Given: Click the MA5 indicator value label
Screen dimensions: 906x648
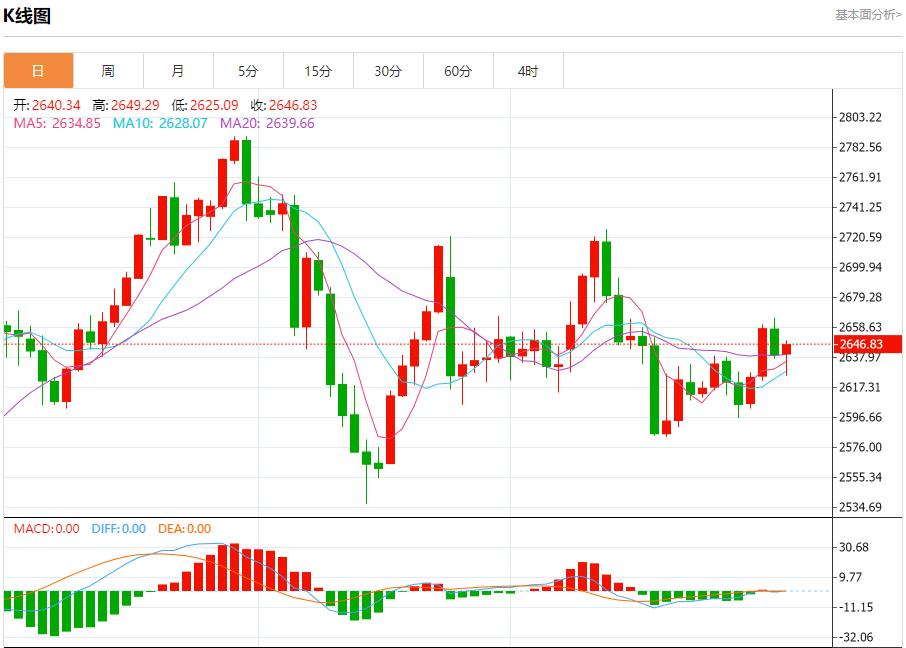Looking at the screenshot, I should 57,123.
